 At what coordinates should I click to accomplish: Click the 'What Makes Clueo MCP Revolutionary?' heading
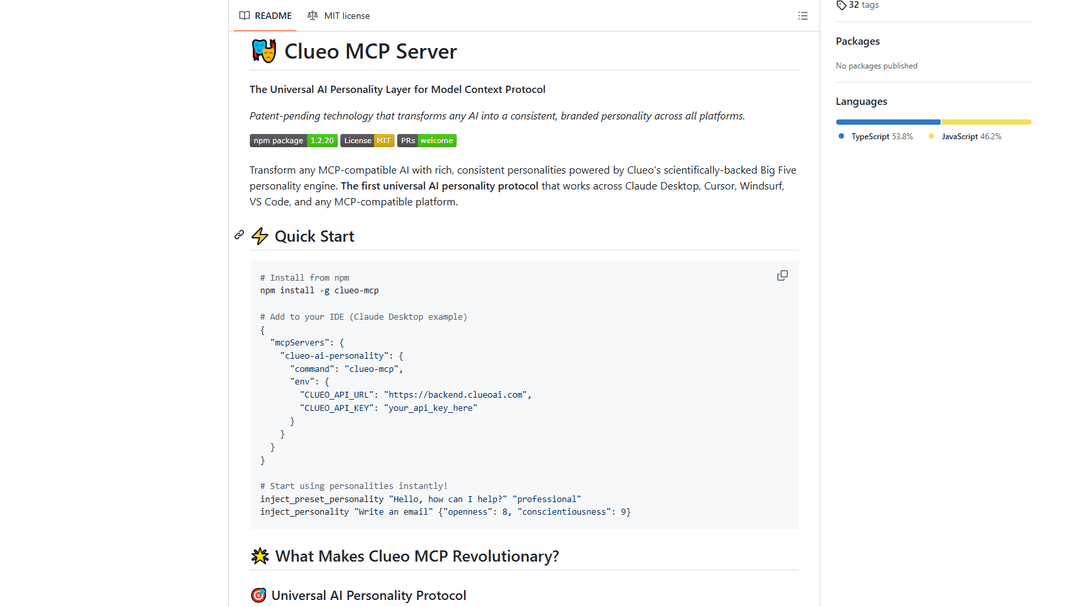[x=417, y=556]
